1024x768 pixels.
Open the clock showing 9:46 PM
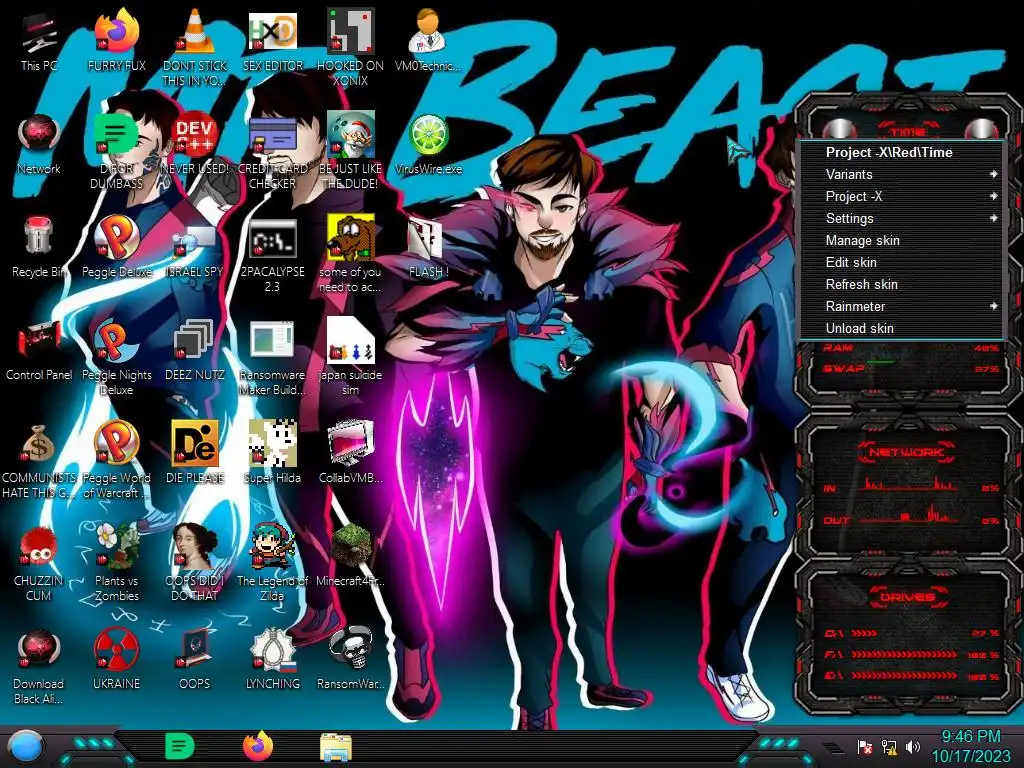pyautogui.click(x=970, y=746)
